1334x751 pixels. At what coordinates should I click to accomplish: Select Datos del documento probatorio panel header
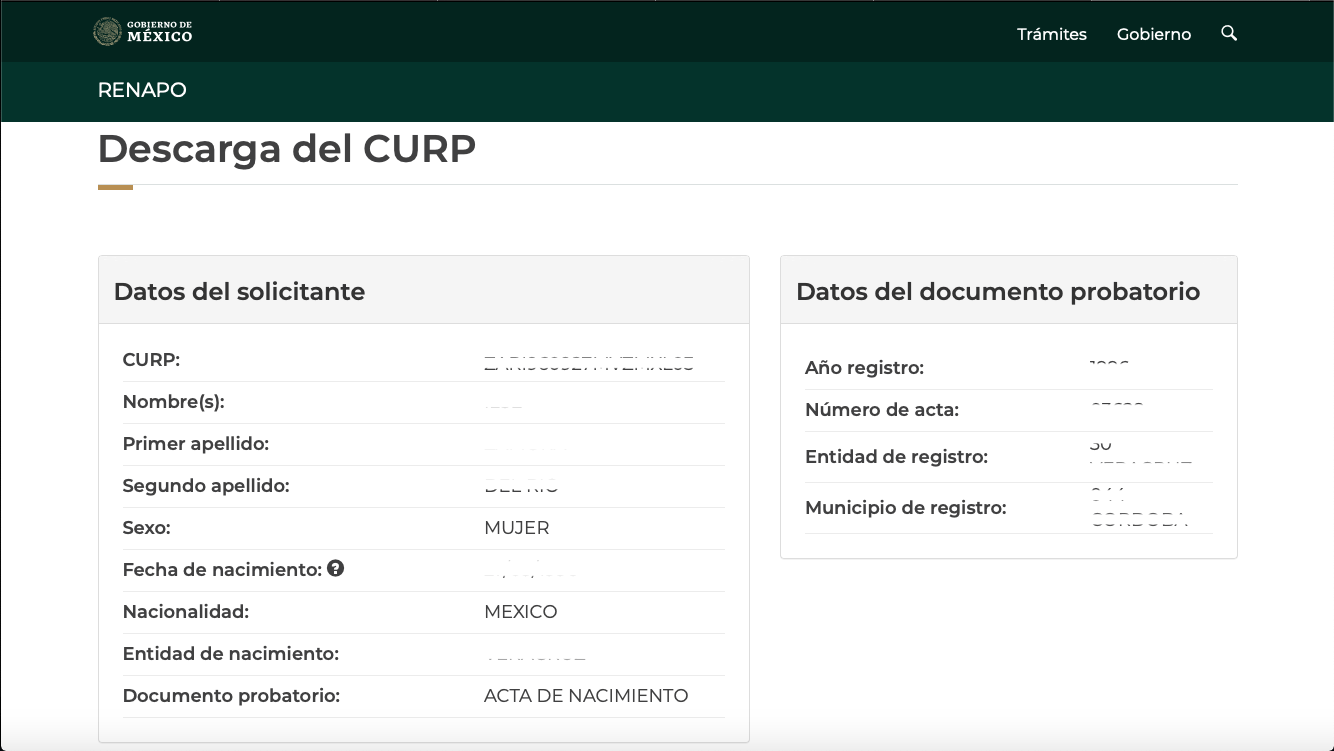pos(997,291)
